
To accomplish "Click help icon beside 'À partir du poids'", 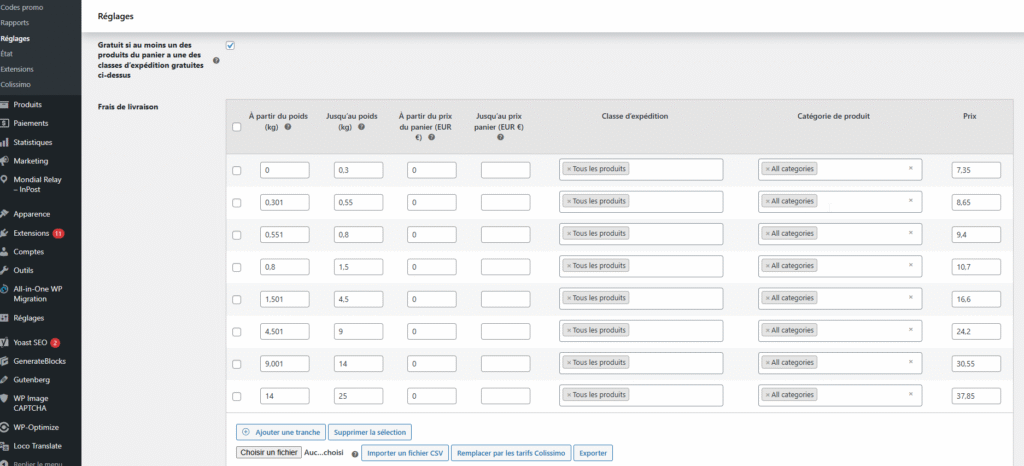I will tap(288, 127).
